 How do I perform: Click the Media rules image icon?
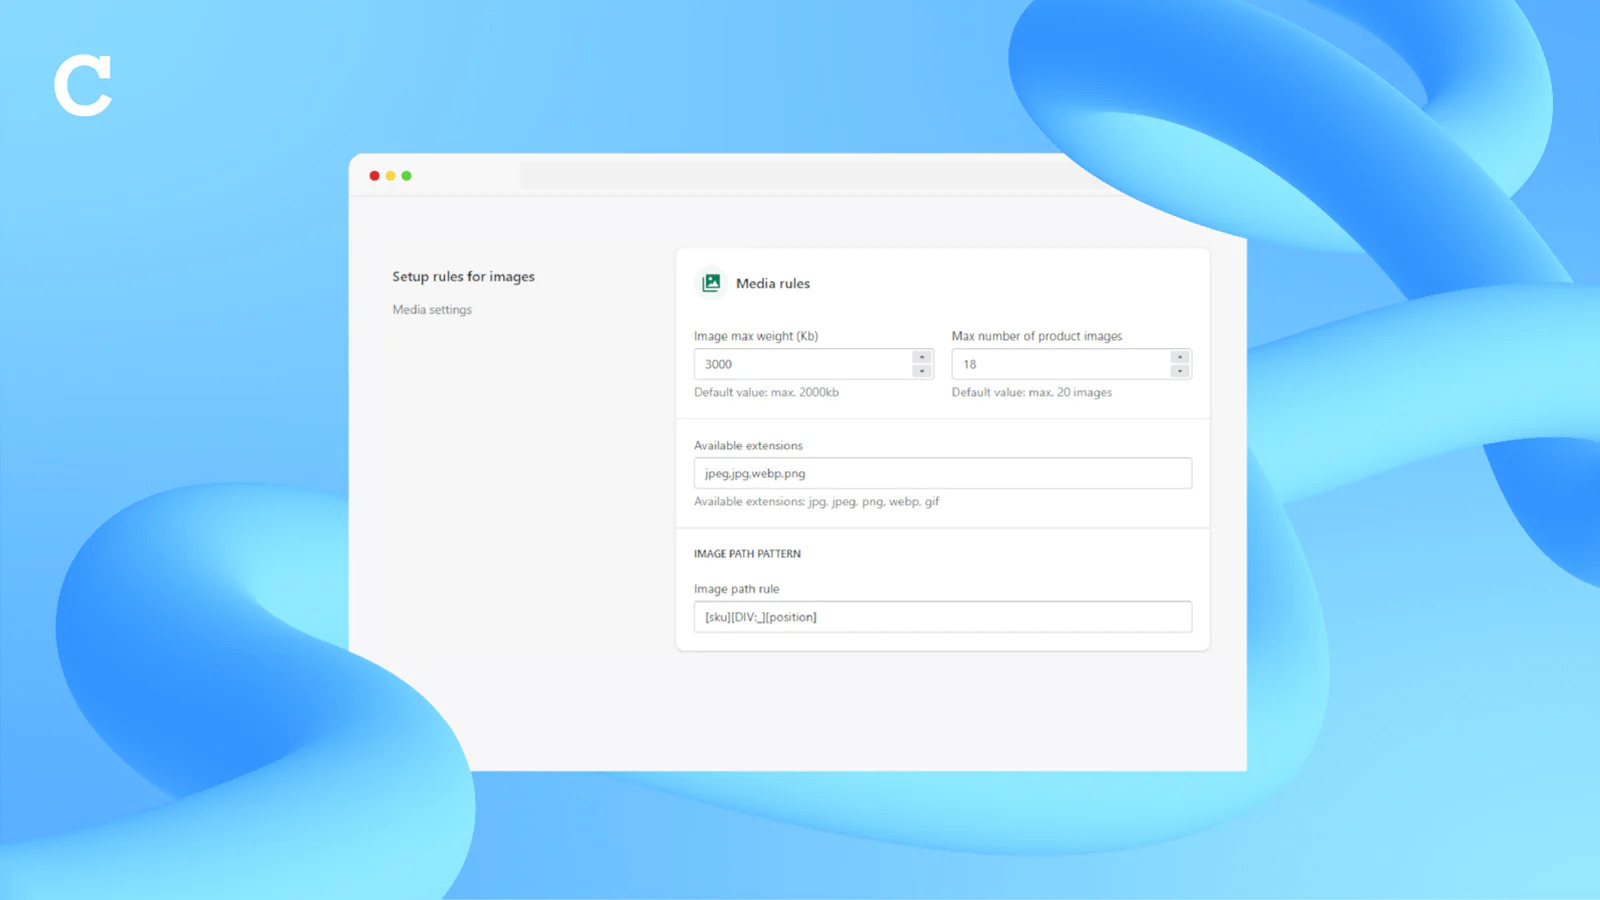coord(711,283)
